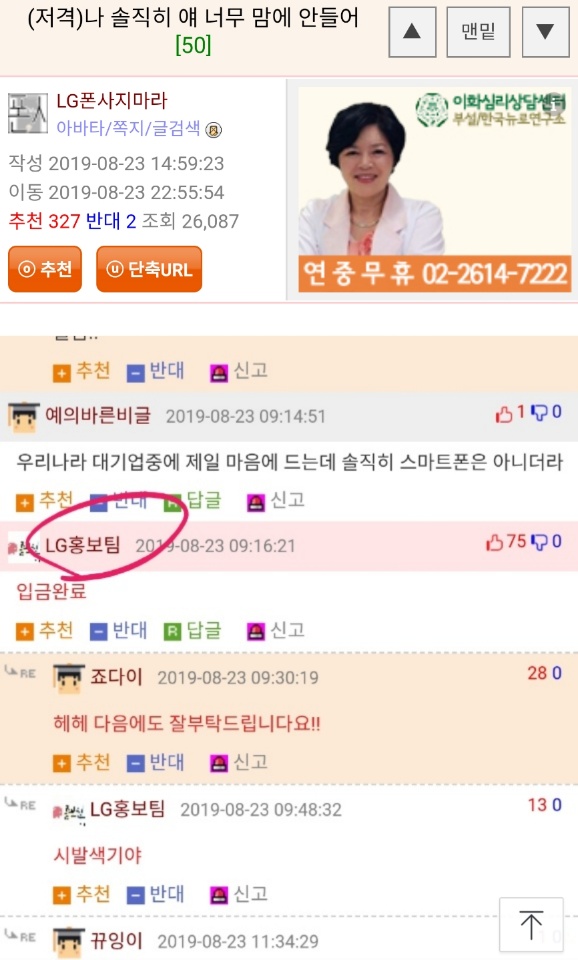578x960 pixels.
Task: Upvote 예의바른비글 comment with thumbs-up icon
Action: (x=504, y=413)
